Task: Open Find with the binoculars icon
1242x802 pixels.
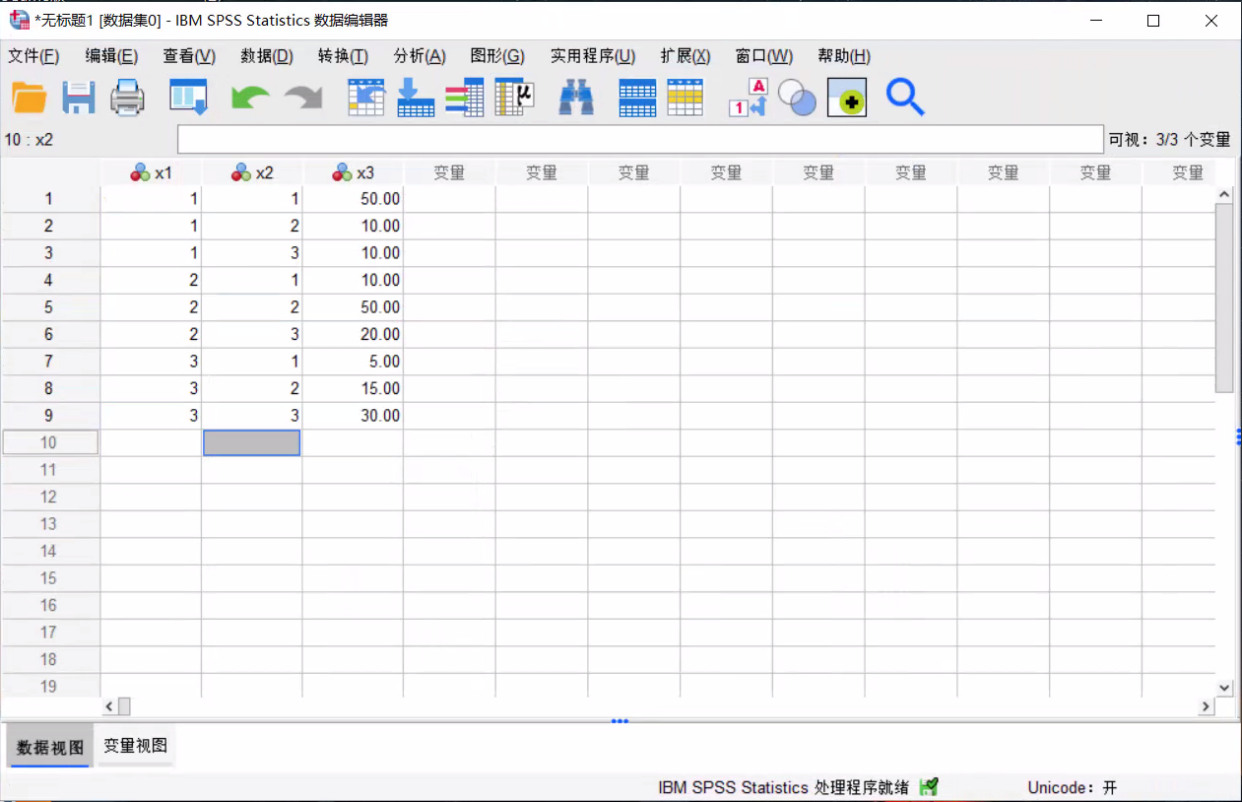Action: [x=576, y=98]
